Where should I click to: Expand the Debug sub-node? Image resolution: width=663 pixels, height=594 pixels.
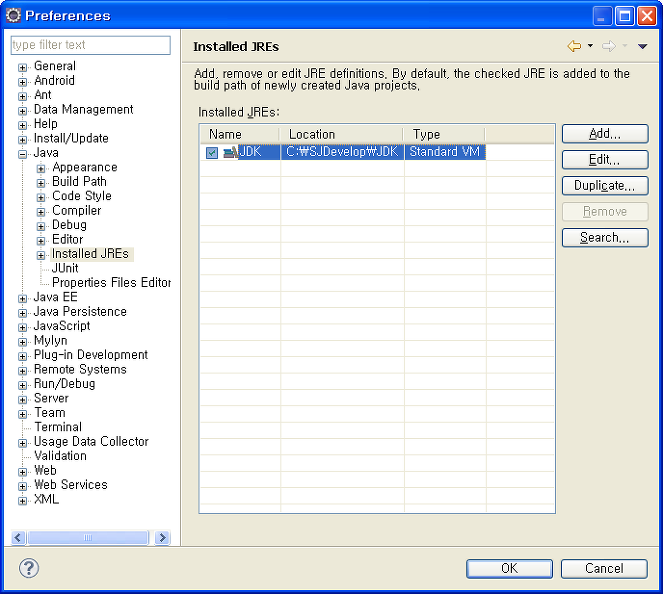pyautogui.click(x=41, y=226)
